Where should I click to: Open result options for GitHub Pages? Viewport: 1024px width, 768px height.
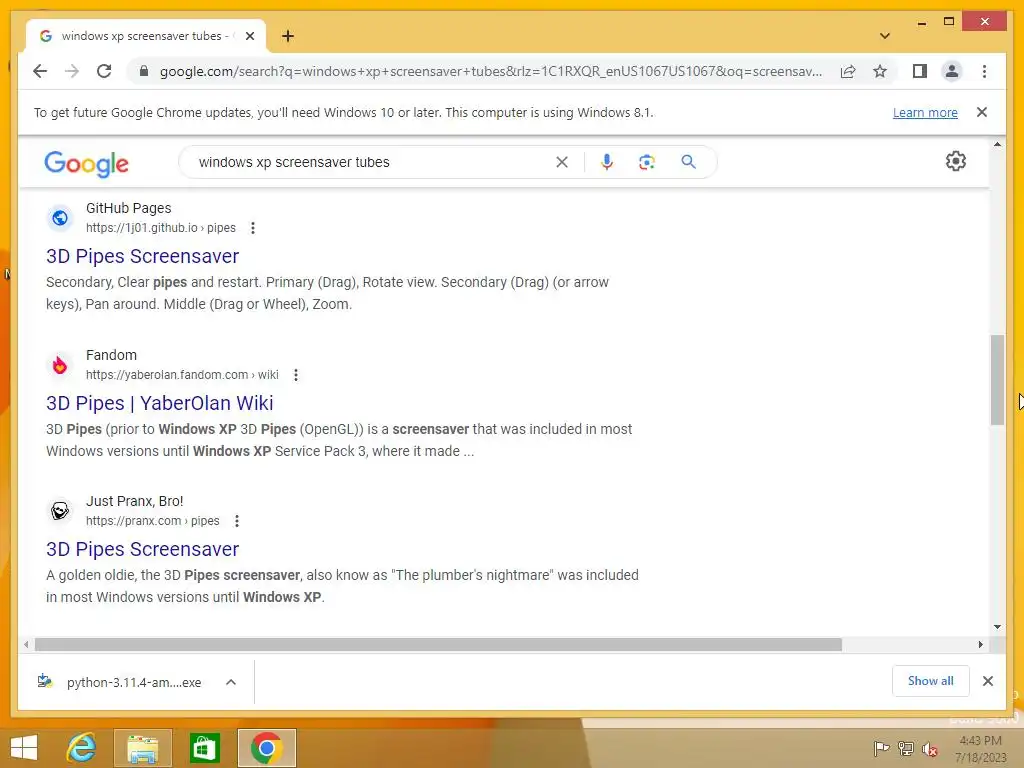point(253,228)
